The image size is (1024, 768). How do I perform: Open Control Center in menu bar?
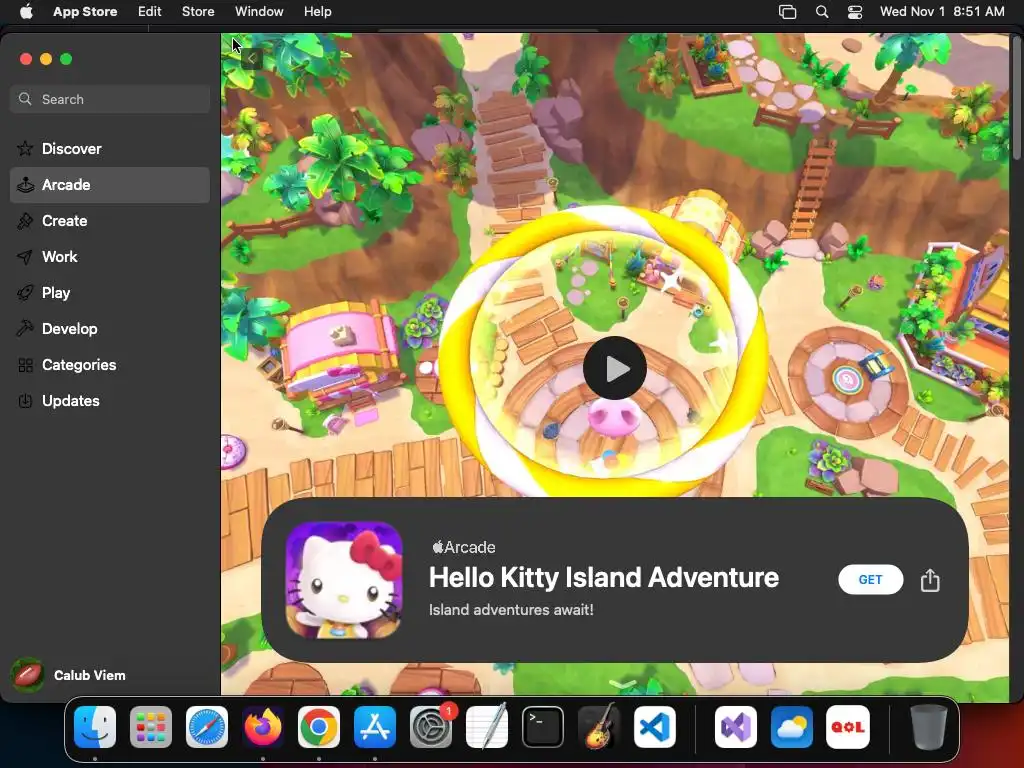tap(855, 12)
